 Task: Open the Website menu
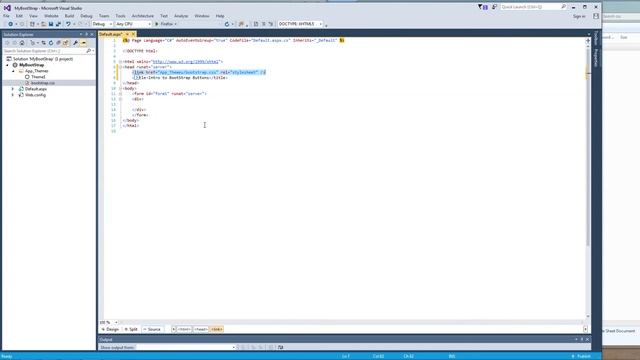point(51,16)
